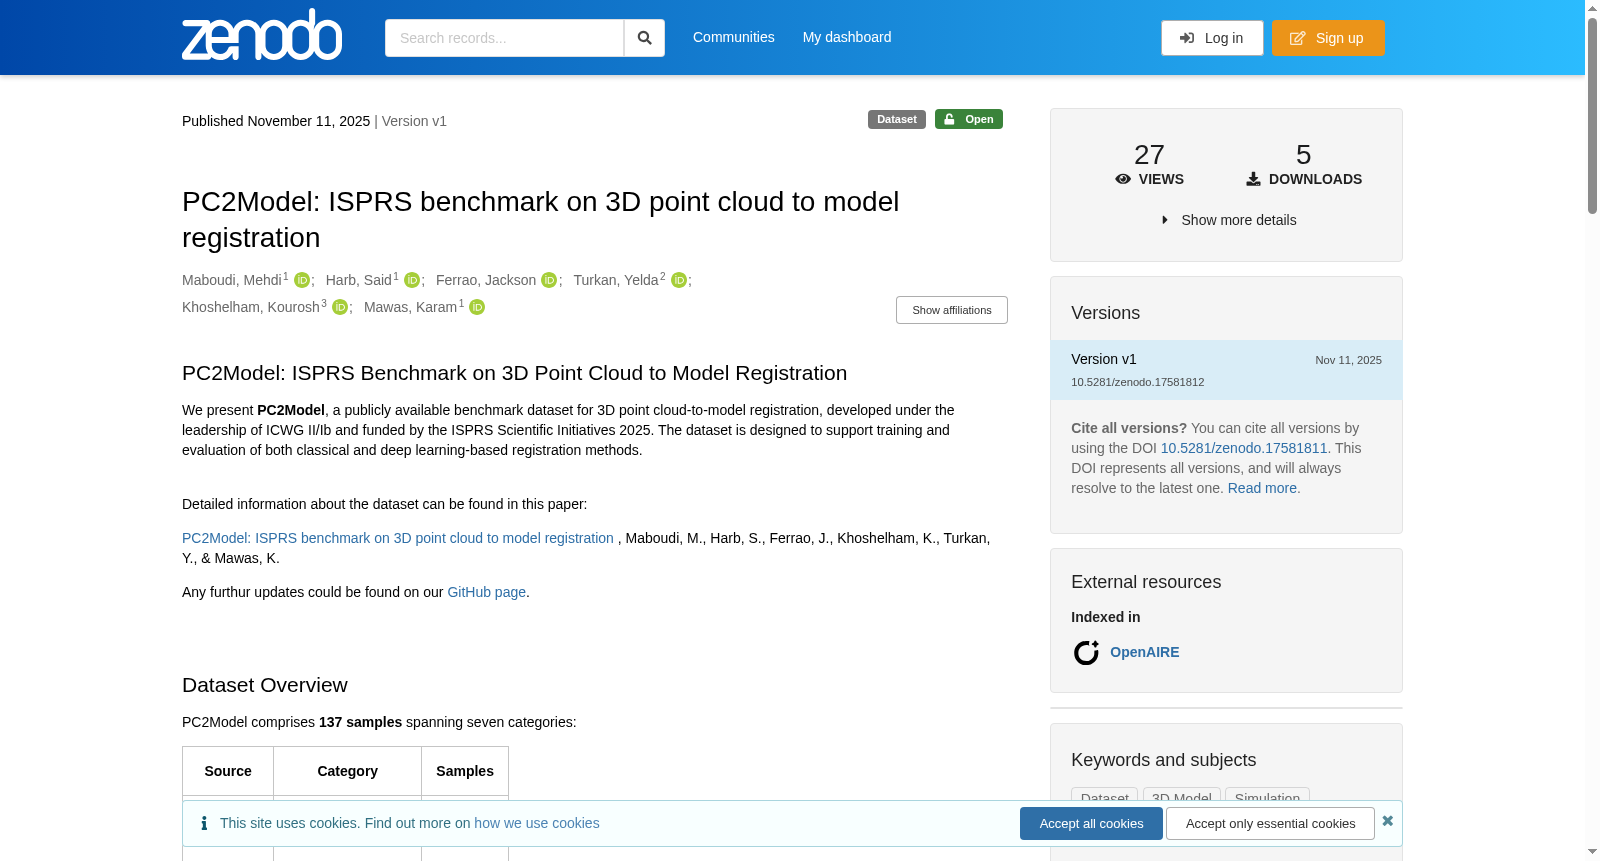Screen dimensions: 1600x861
Task: Open the GitHub page link
Action: [486, 592]
